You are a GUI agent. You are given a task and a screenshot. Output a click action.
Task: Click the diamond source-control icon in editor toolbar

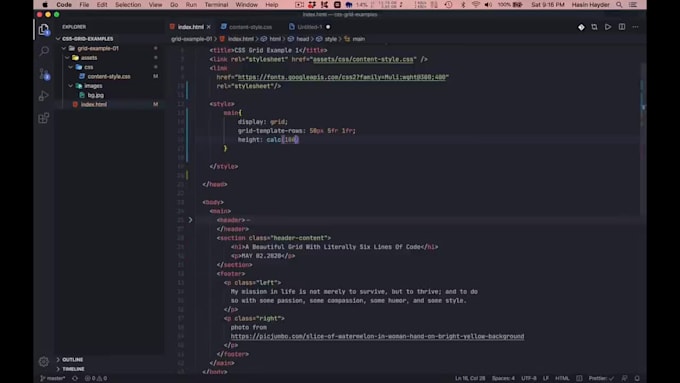pos(581,27)
